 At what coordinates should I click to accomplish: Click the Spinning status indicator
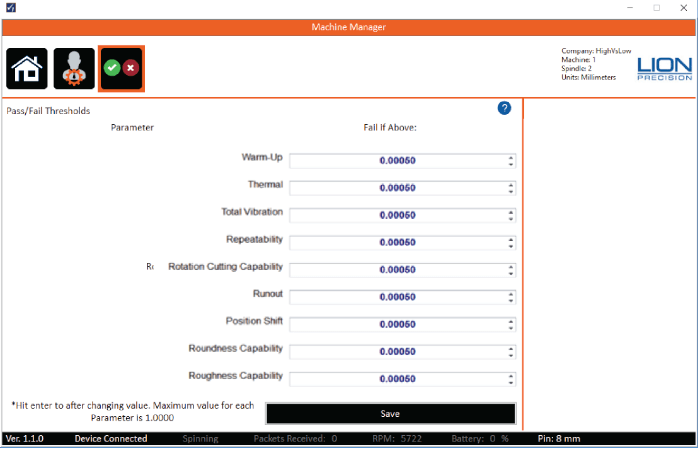(200, 438)
